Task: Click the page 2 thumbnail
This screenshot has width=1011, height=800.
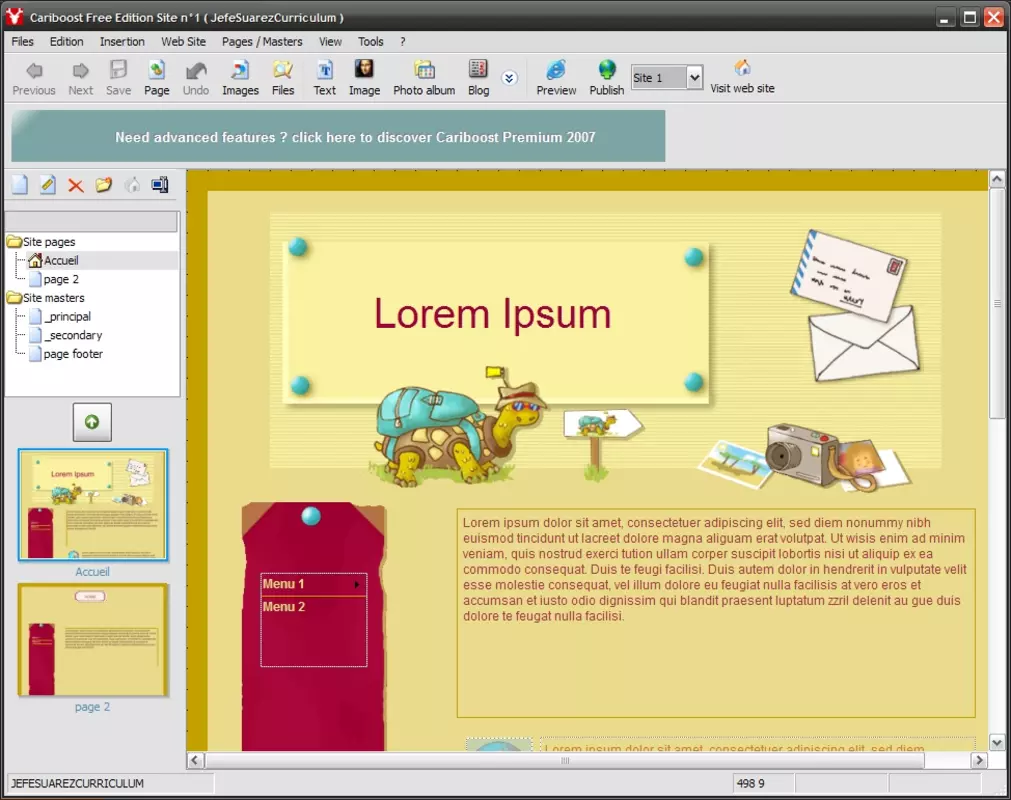Action: [93, 640]
